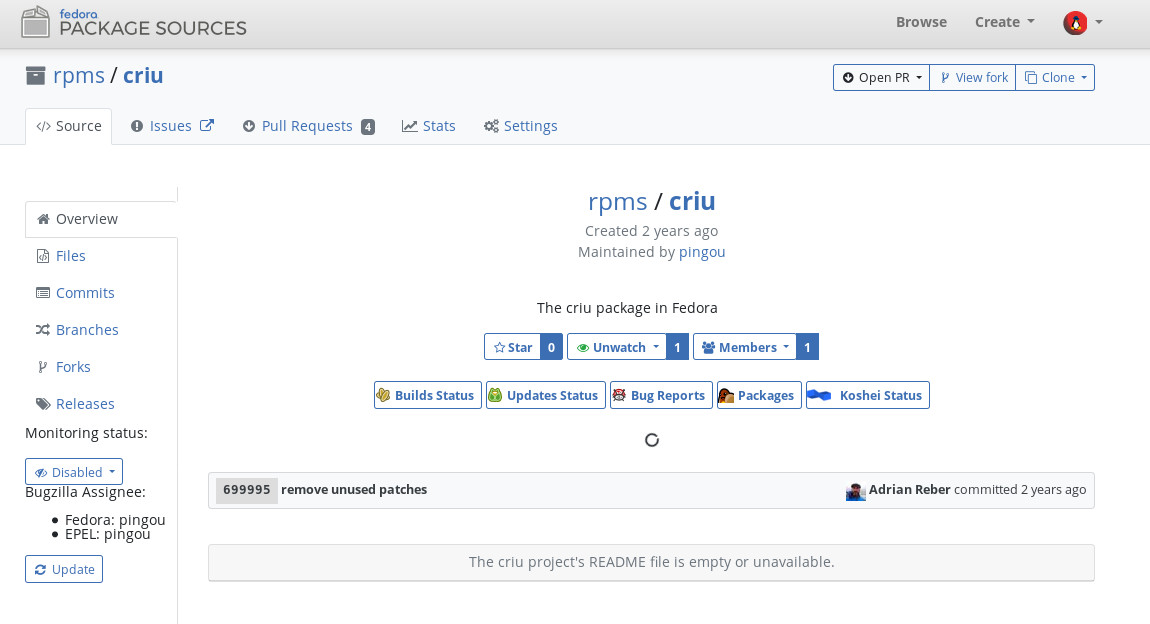Click the Settings gears icon

(491, 126)
